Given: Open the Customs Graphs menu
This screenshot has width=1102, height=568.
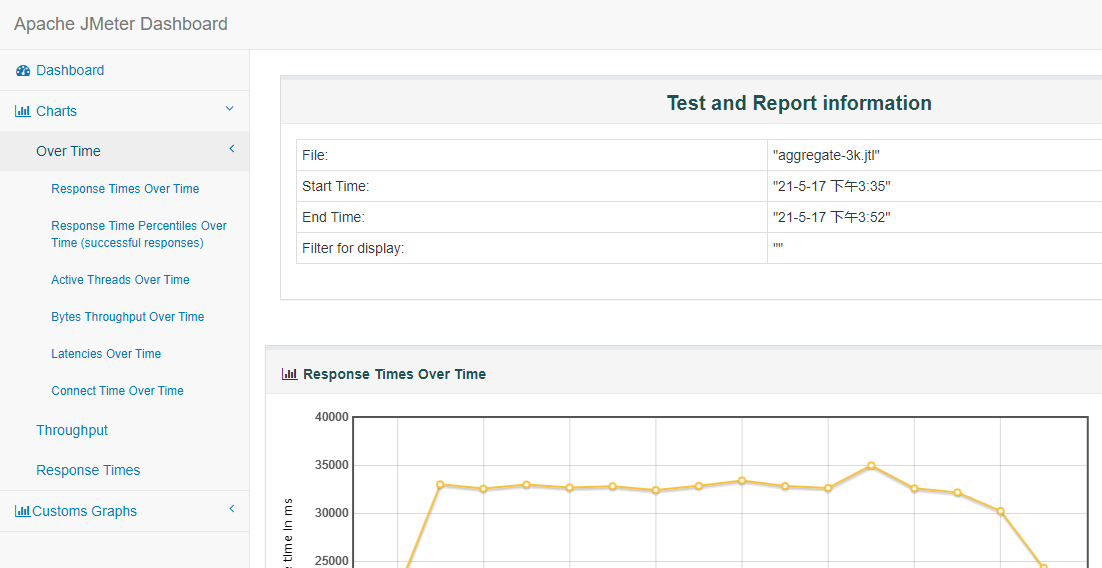Looking at the screenshot, I should [84, 511].
